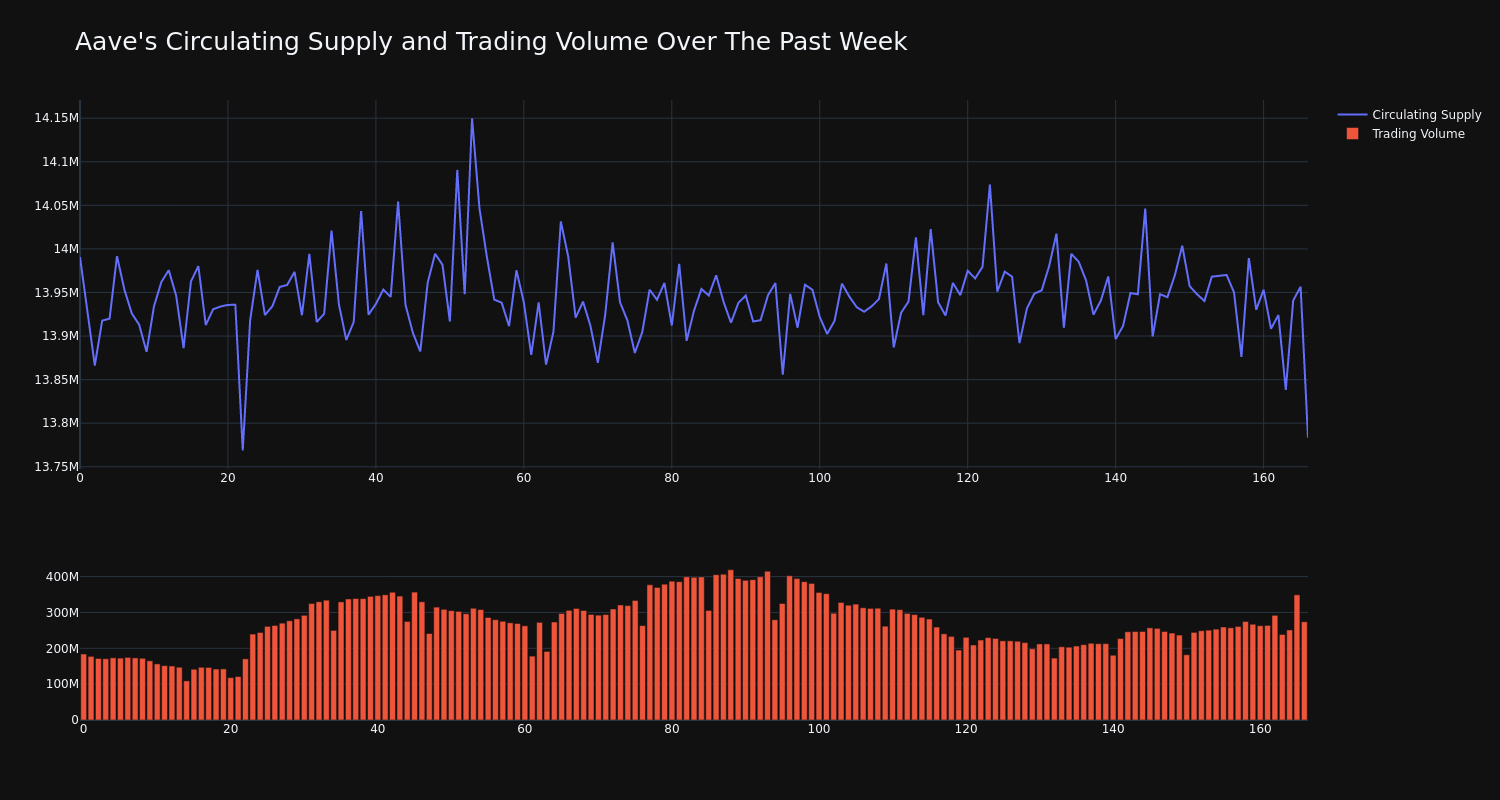Click the 13.8M y-axis label
This screenshot has height=800, width=1500.
(60, 423)
